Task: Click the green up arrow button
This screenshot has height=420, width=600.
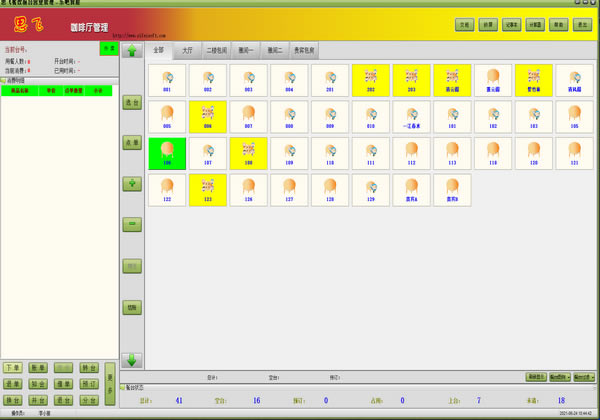Action: 132,51
